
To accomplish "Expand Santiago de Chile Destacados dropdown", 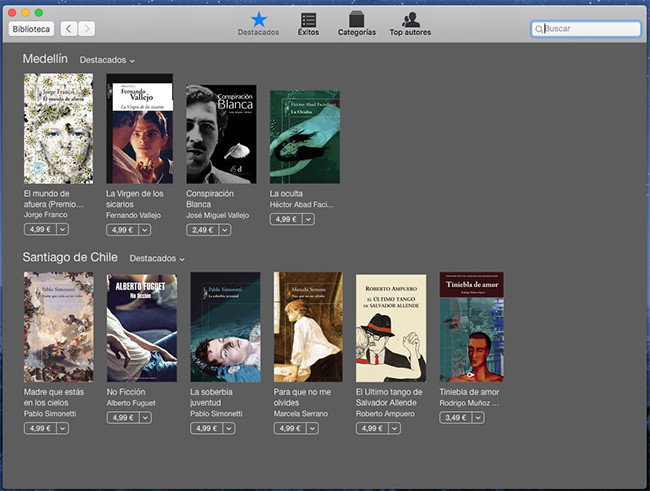I will 157,258.
